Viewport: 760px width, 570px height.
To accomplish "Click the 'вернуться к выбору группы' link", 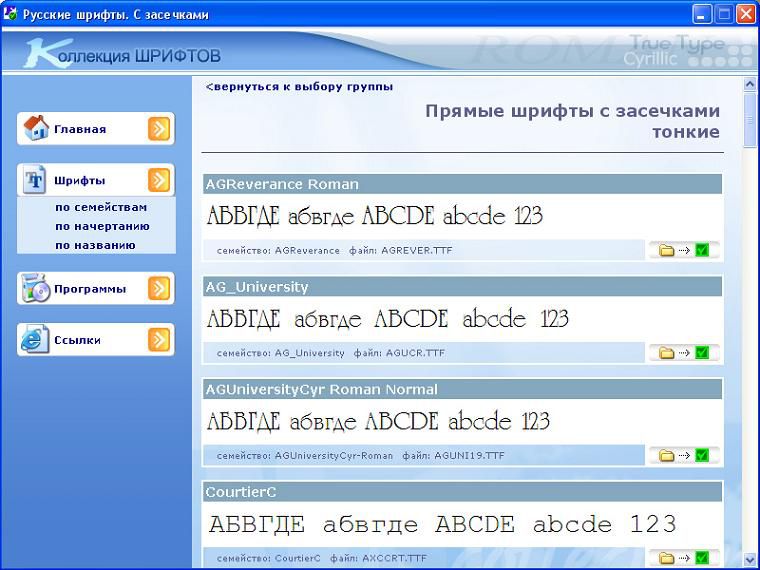I will 299,87.
